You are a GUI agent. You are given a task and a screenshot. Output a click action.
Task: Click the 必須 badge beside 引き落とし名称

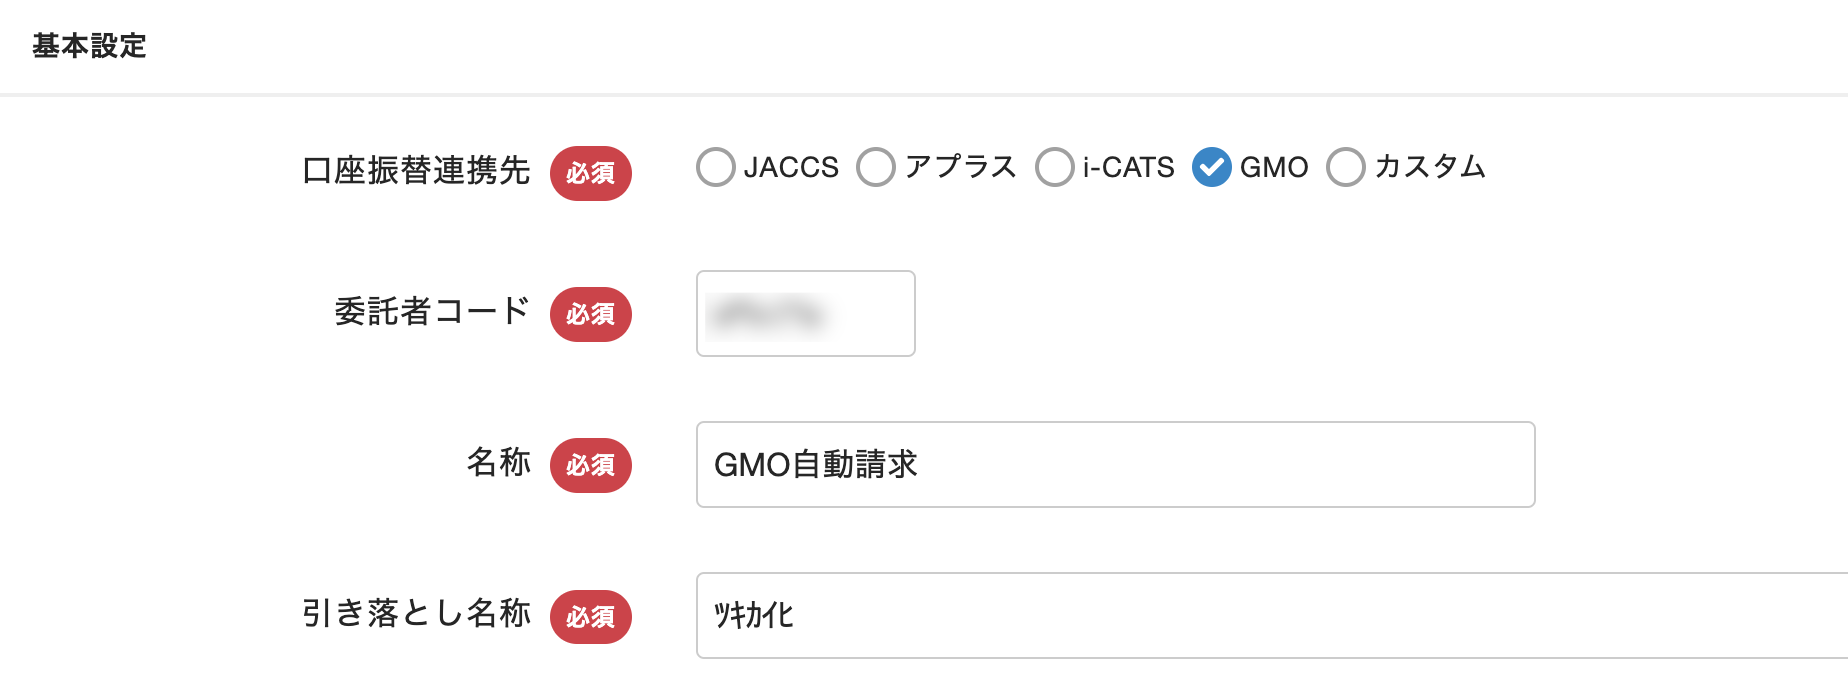pos(590,617)
